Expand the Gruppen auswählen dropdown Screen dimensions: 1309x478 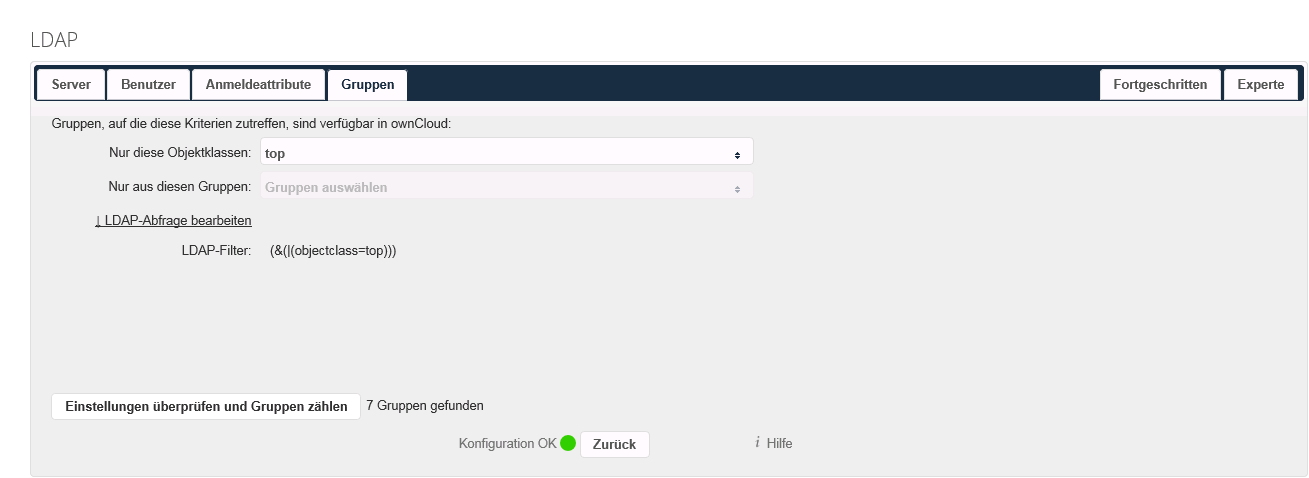pyautogui.click(x=506, y=187)
